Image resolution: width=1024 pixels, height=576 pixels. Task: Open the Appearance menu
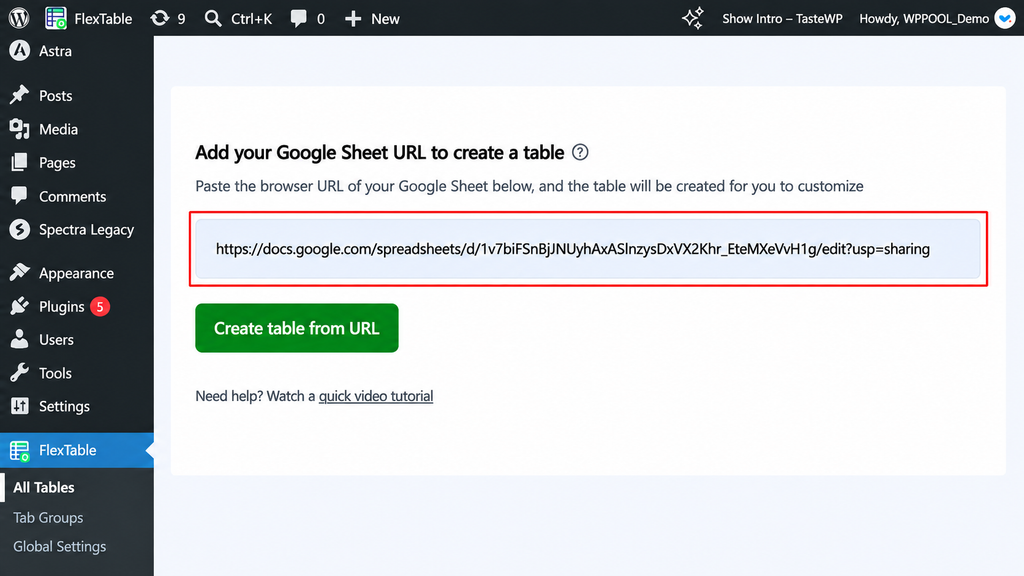[77, 272]
